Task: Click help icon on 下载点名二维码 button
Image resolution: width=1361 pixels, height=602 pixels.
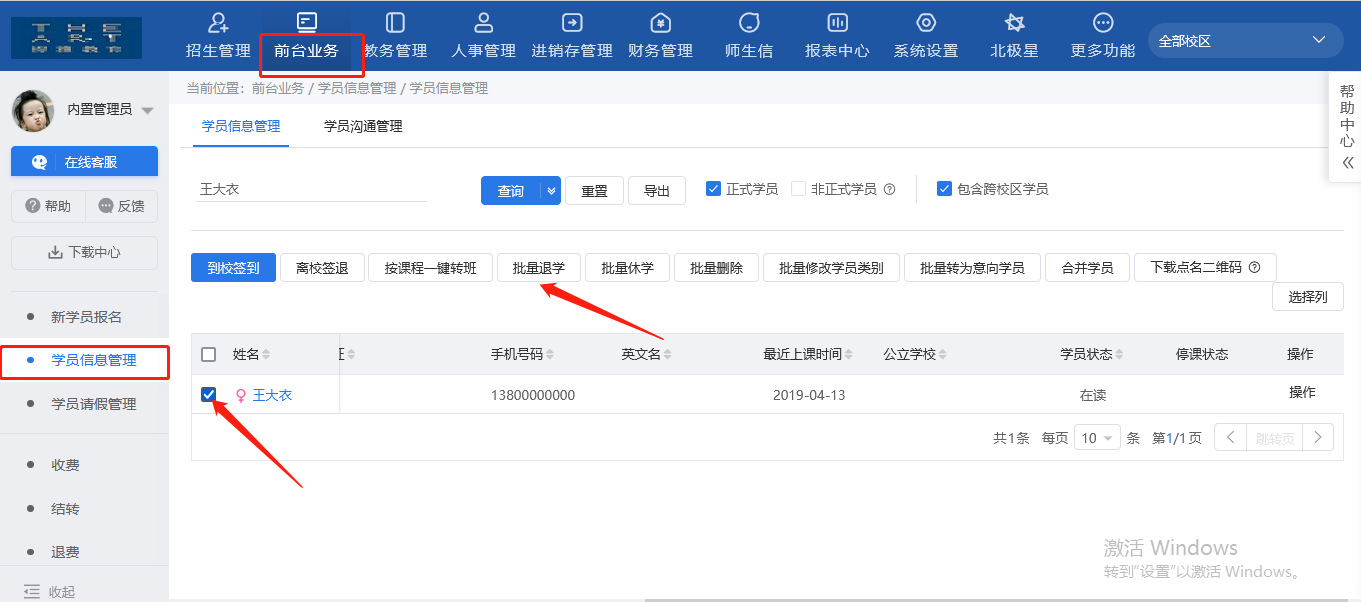Action: pyautogui.click(x=1255, y=268)
